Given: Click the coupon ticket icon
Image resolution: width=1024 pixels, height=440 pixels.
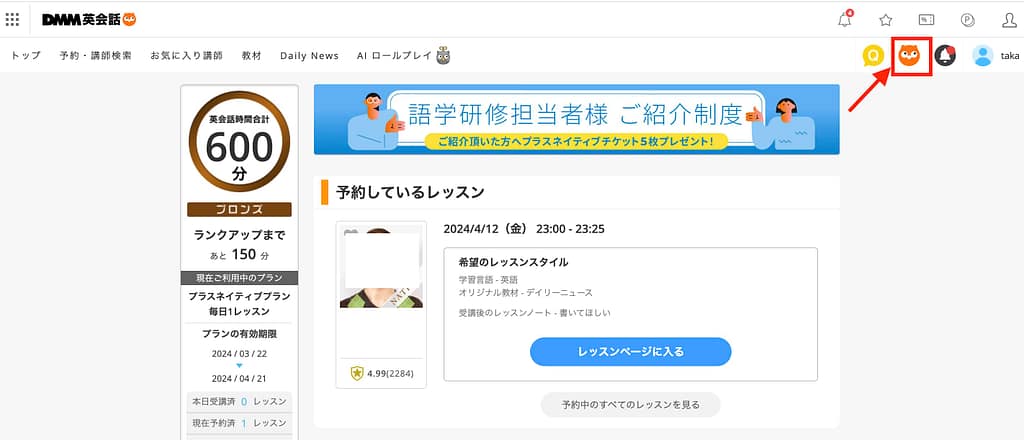Looking at the screenshot, I should click(x=926, y=19).
